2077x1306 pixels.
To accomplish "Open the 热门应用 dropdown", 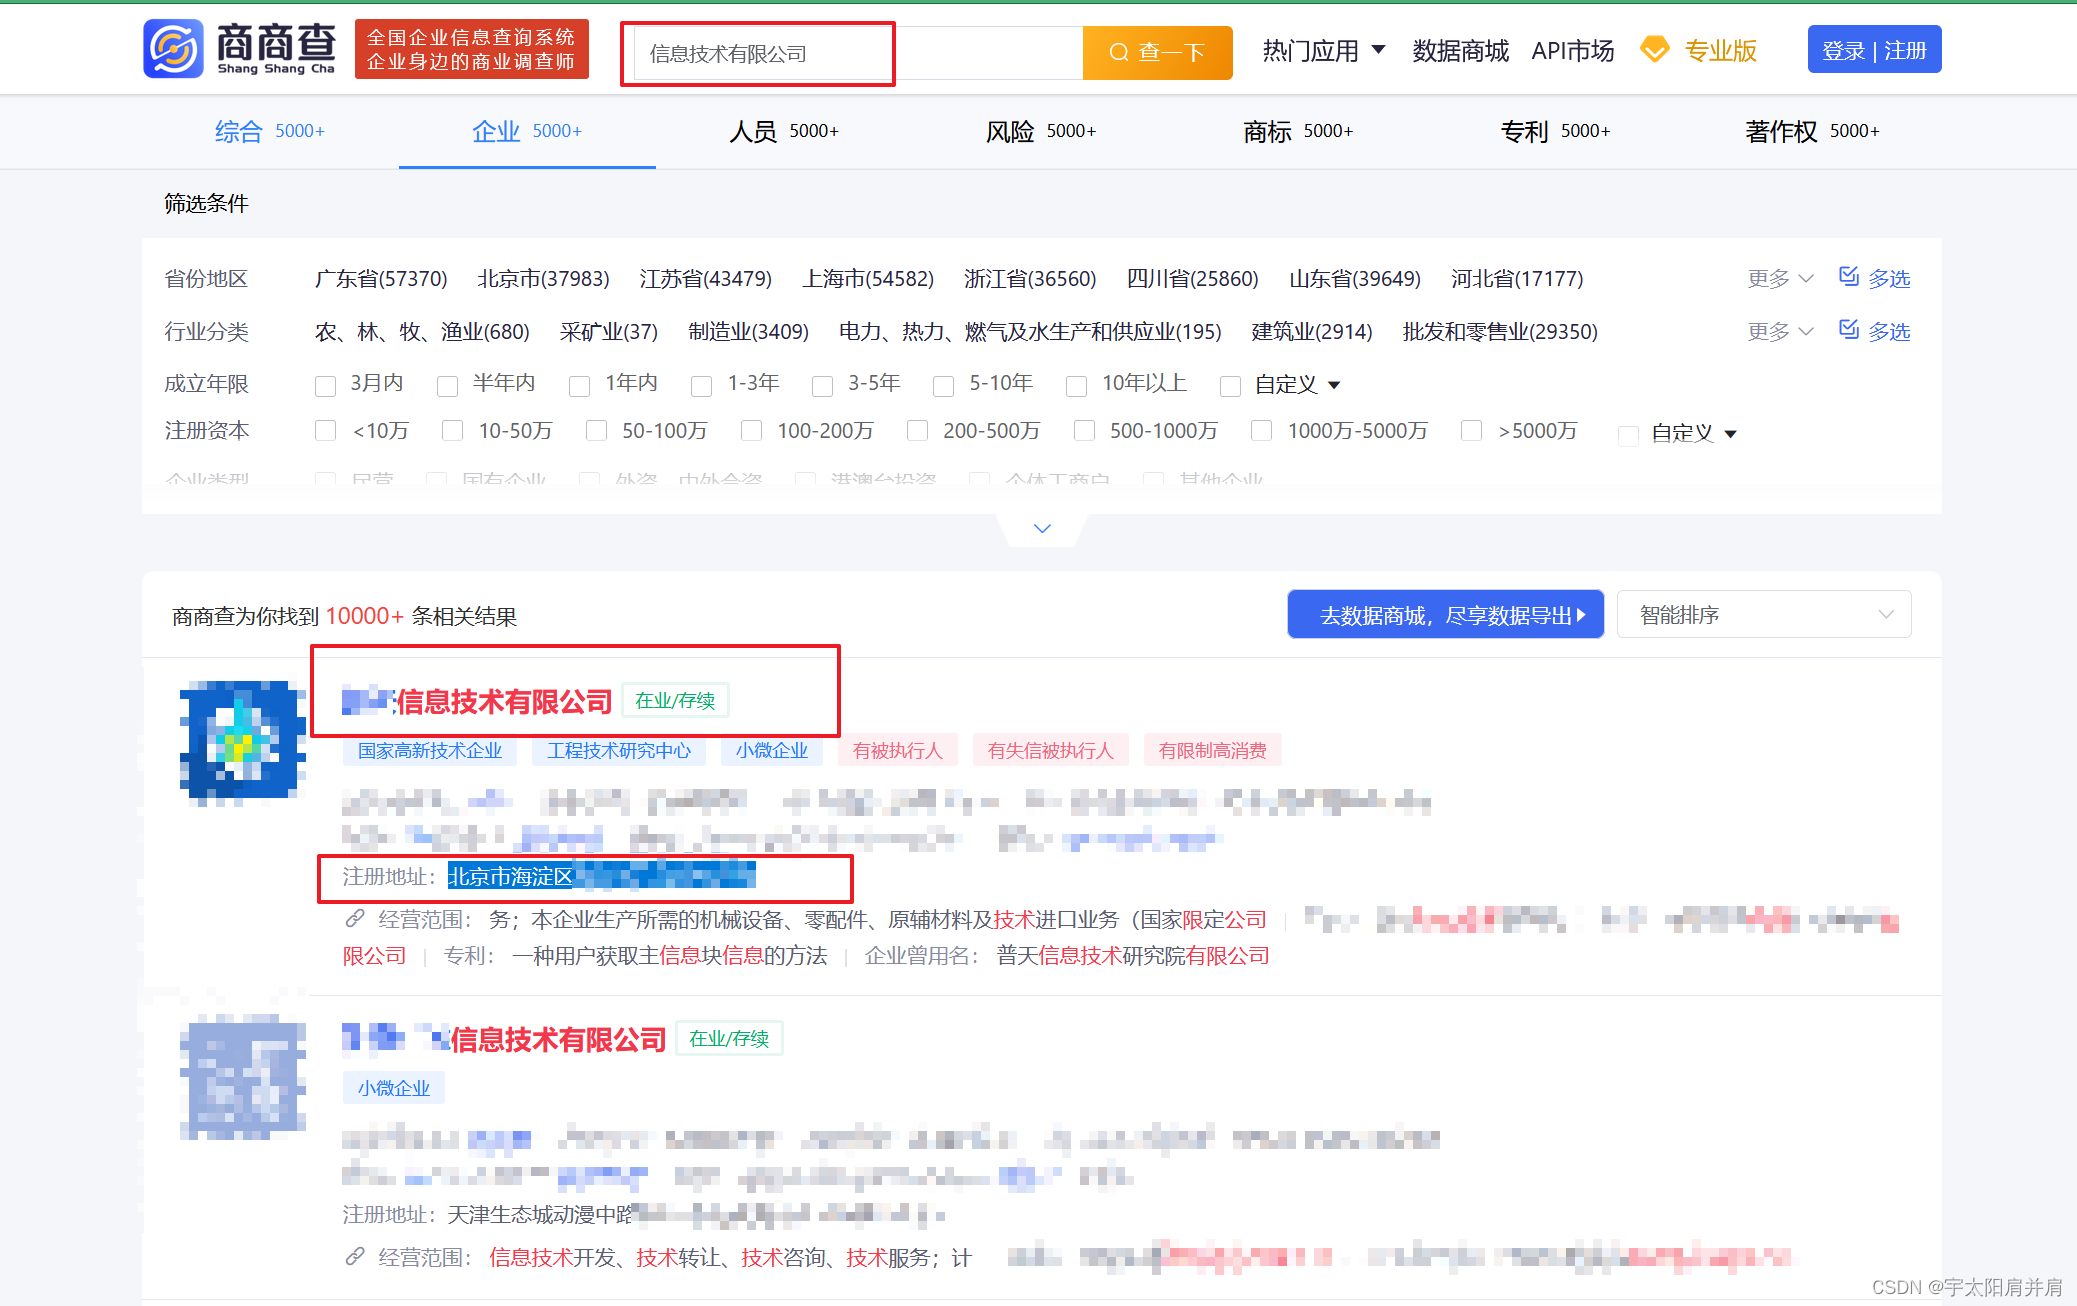I will 1323,50.
